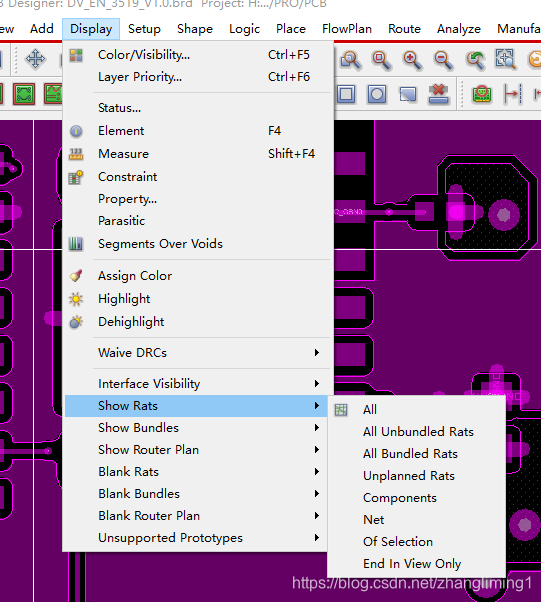541x602 pixels.
Task: Choose End In View Only
Action: tap(417, 564)
